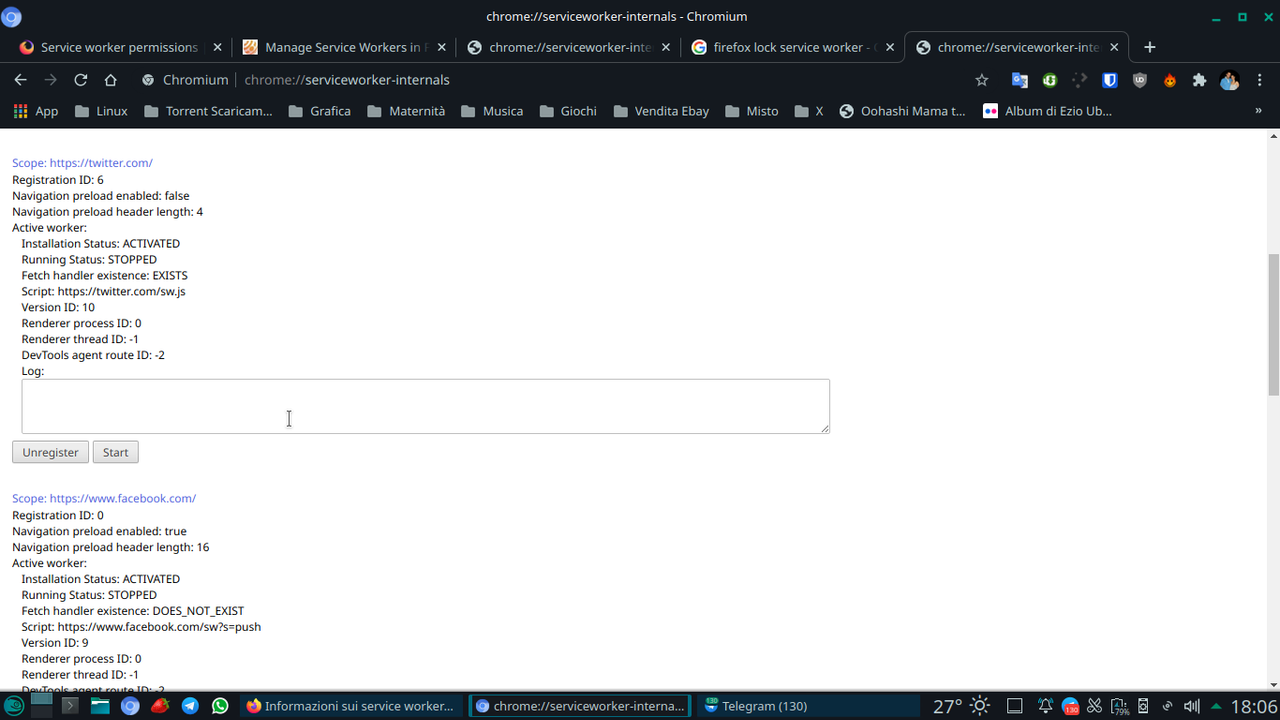Screen dimensions: 1280x720
Task: Open the virtual desktop pager
Action: 41,706
